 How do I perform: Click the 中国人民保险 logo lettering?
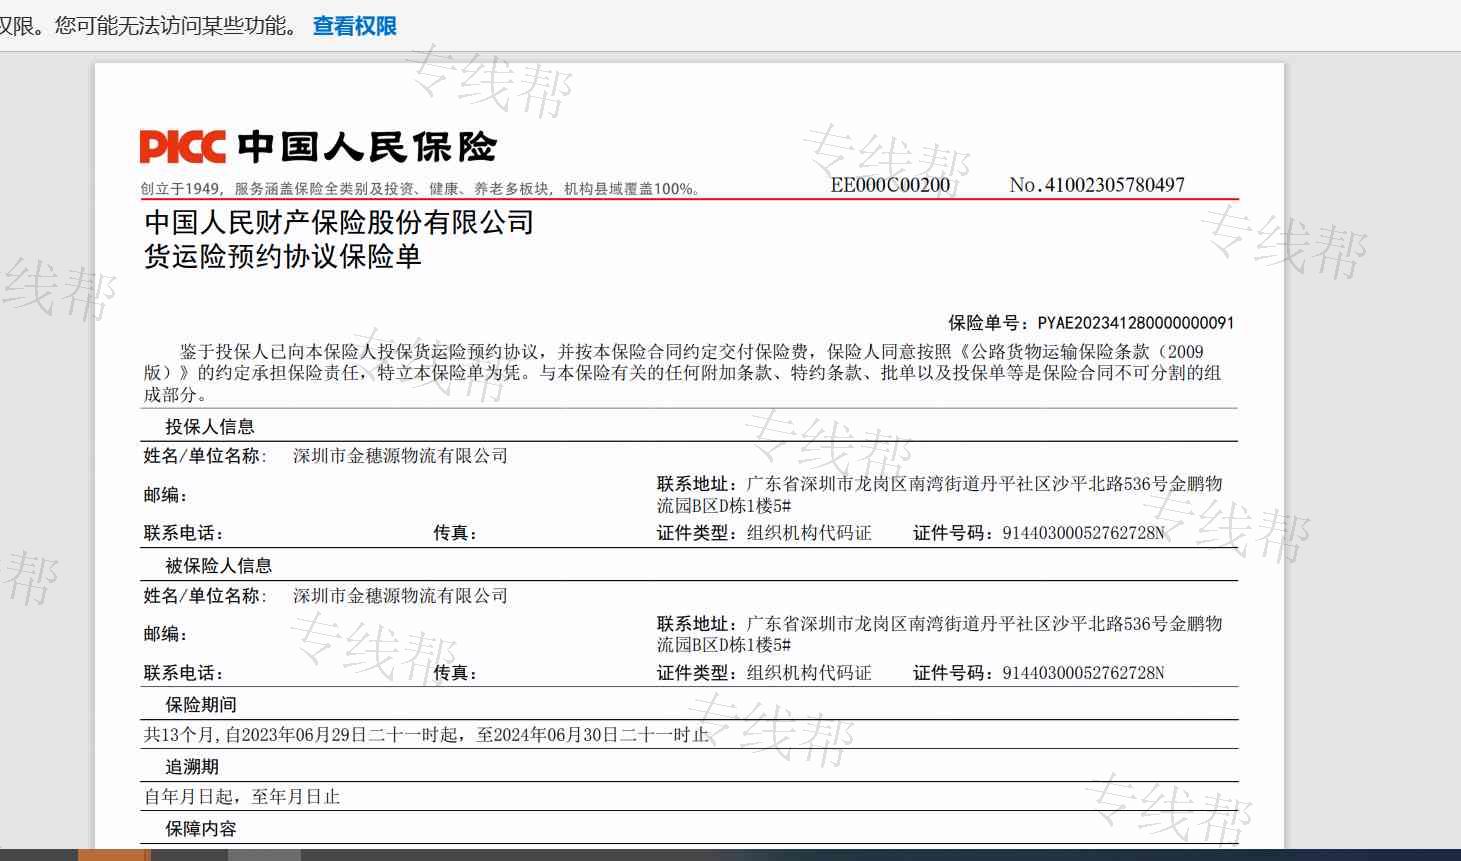367,147
